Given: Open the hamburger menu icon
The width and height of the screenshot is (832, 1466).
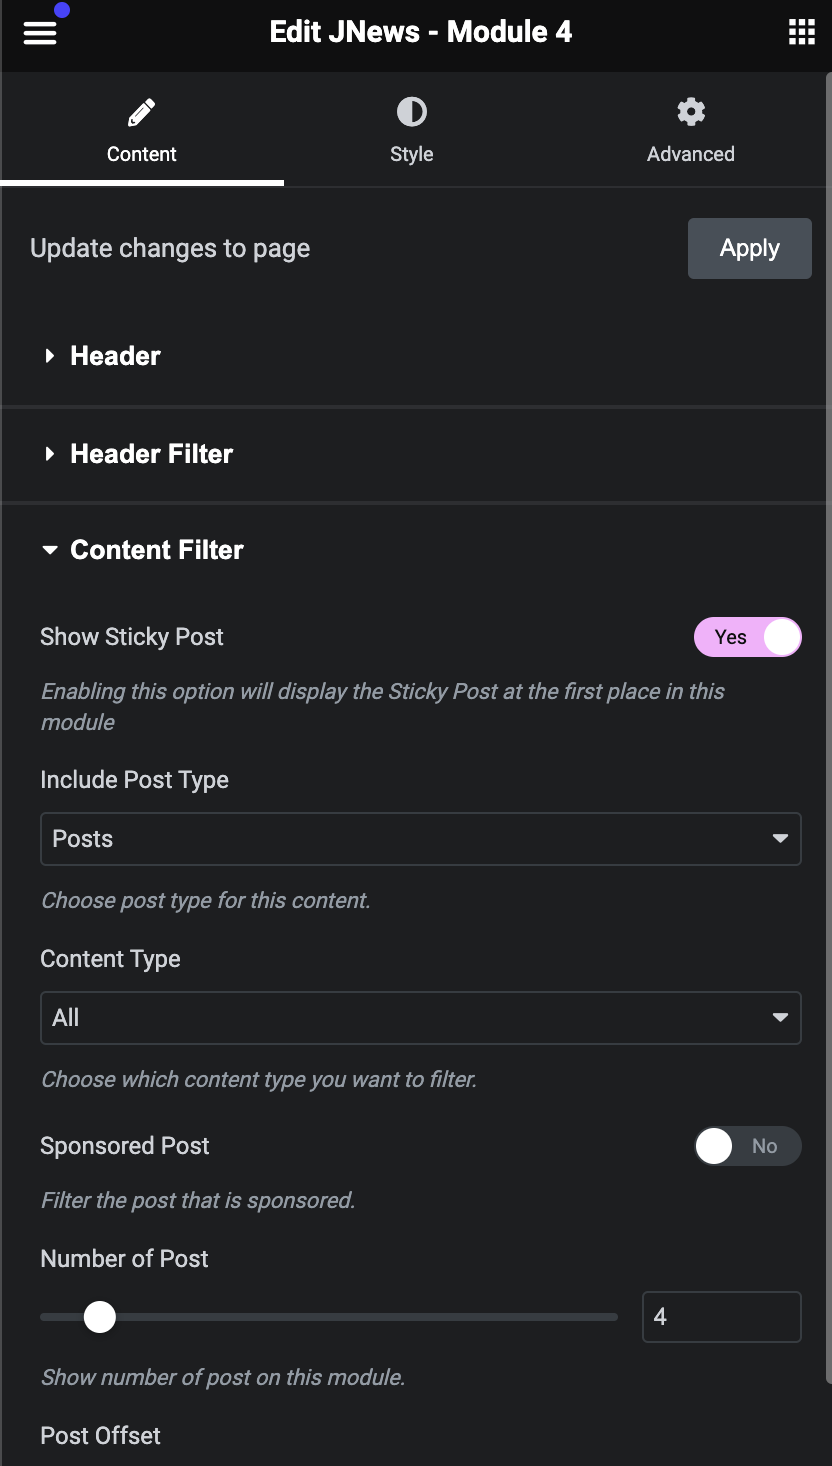Looking at the screenshot, I should (40, 32).
